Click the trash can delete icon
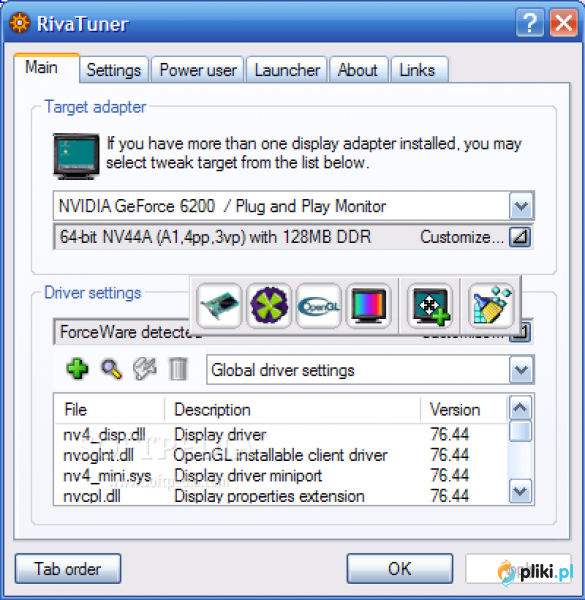Image resolution: width=585 pixels, height=600 pixels. point(178,369)
